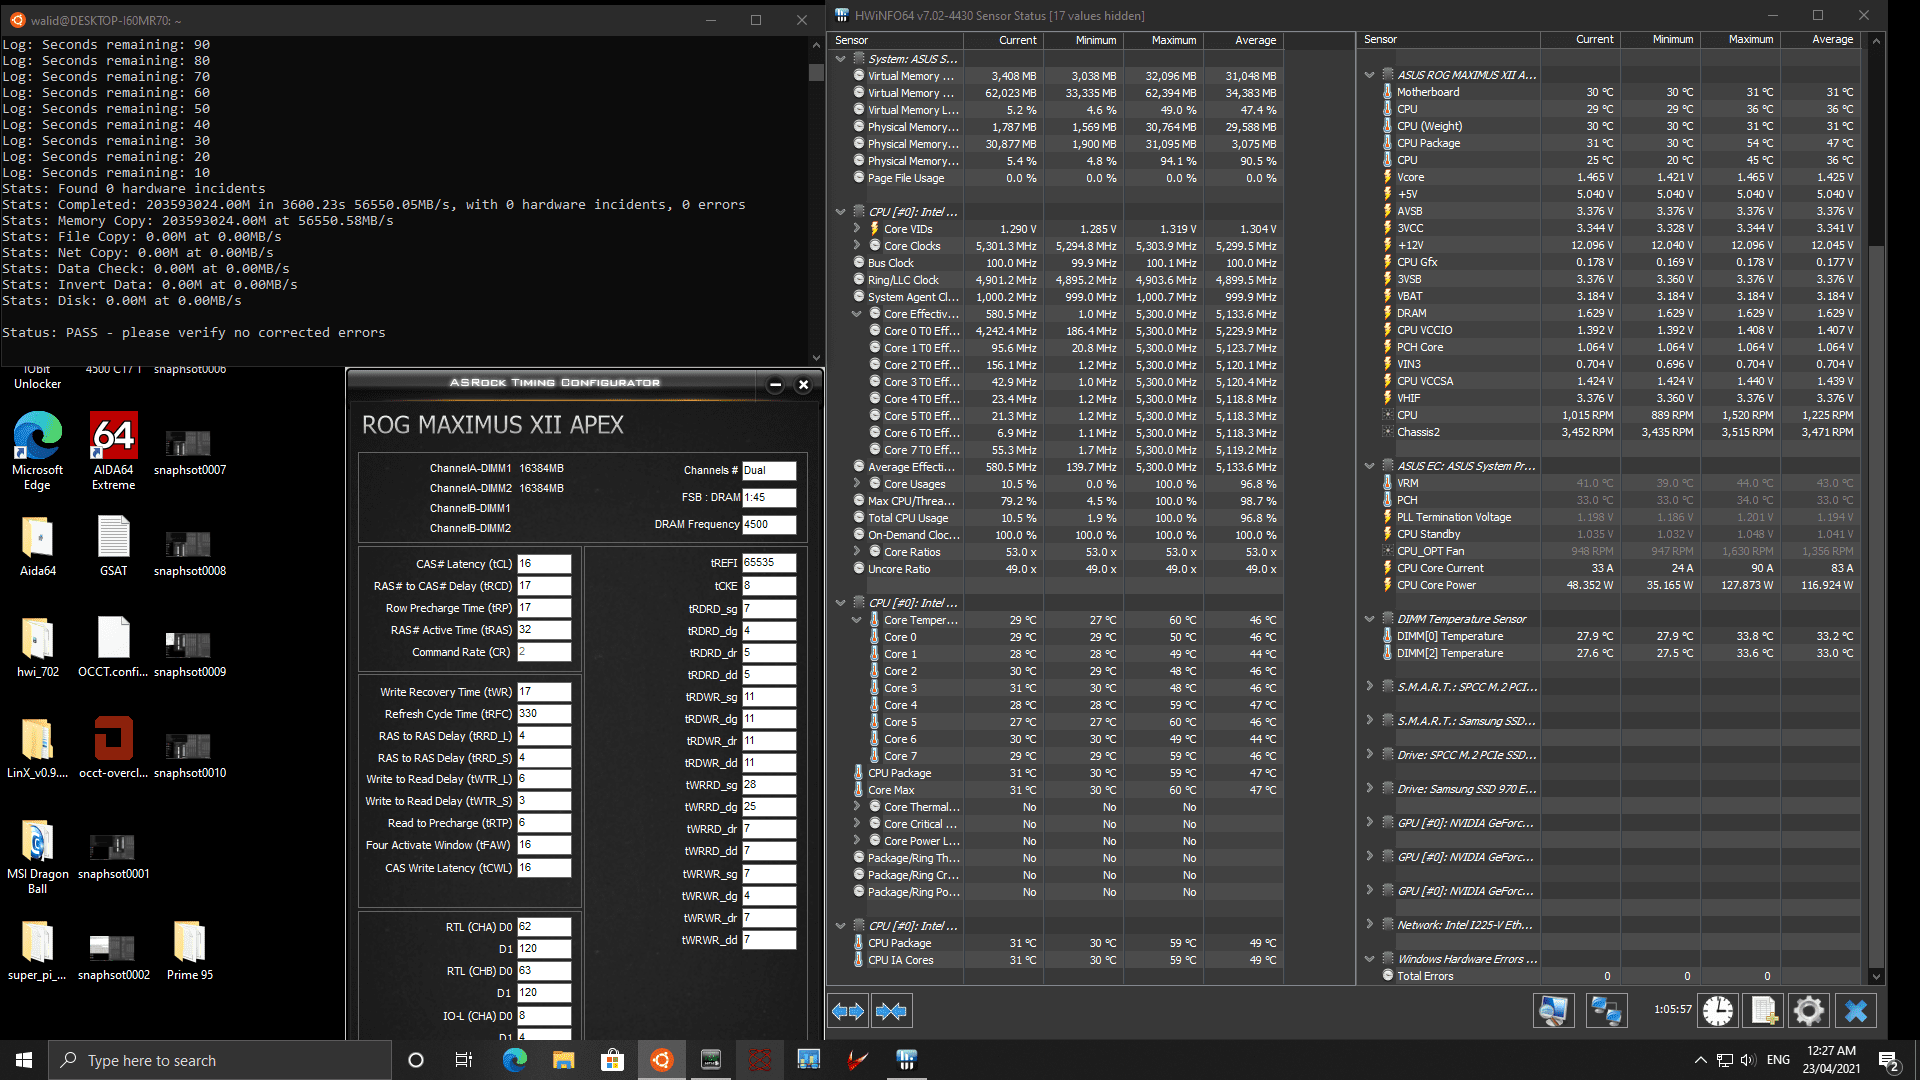Open HWiNFO summary monitor icon
This screenshot has width=1920, height=1080.
point(1553,1011)
